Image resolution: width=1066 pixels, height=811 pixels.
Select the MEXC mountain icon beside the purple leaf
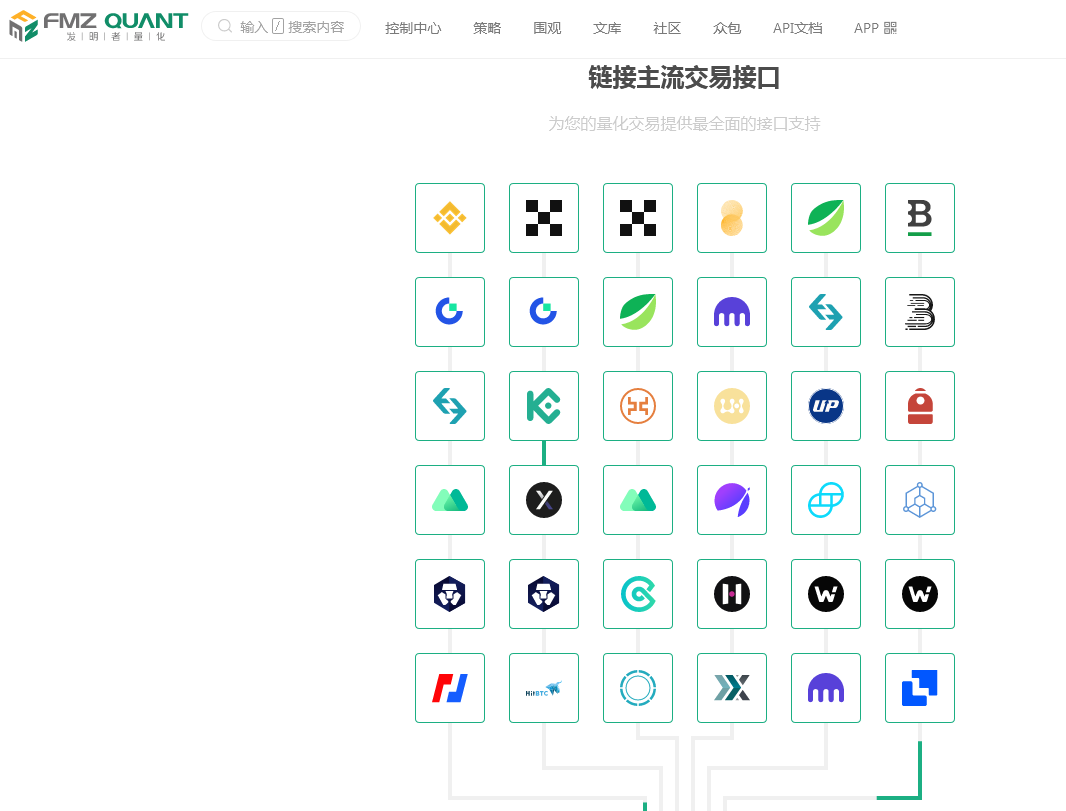(x=638, y=500)
